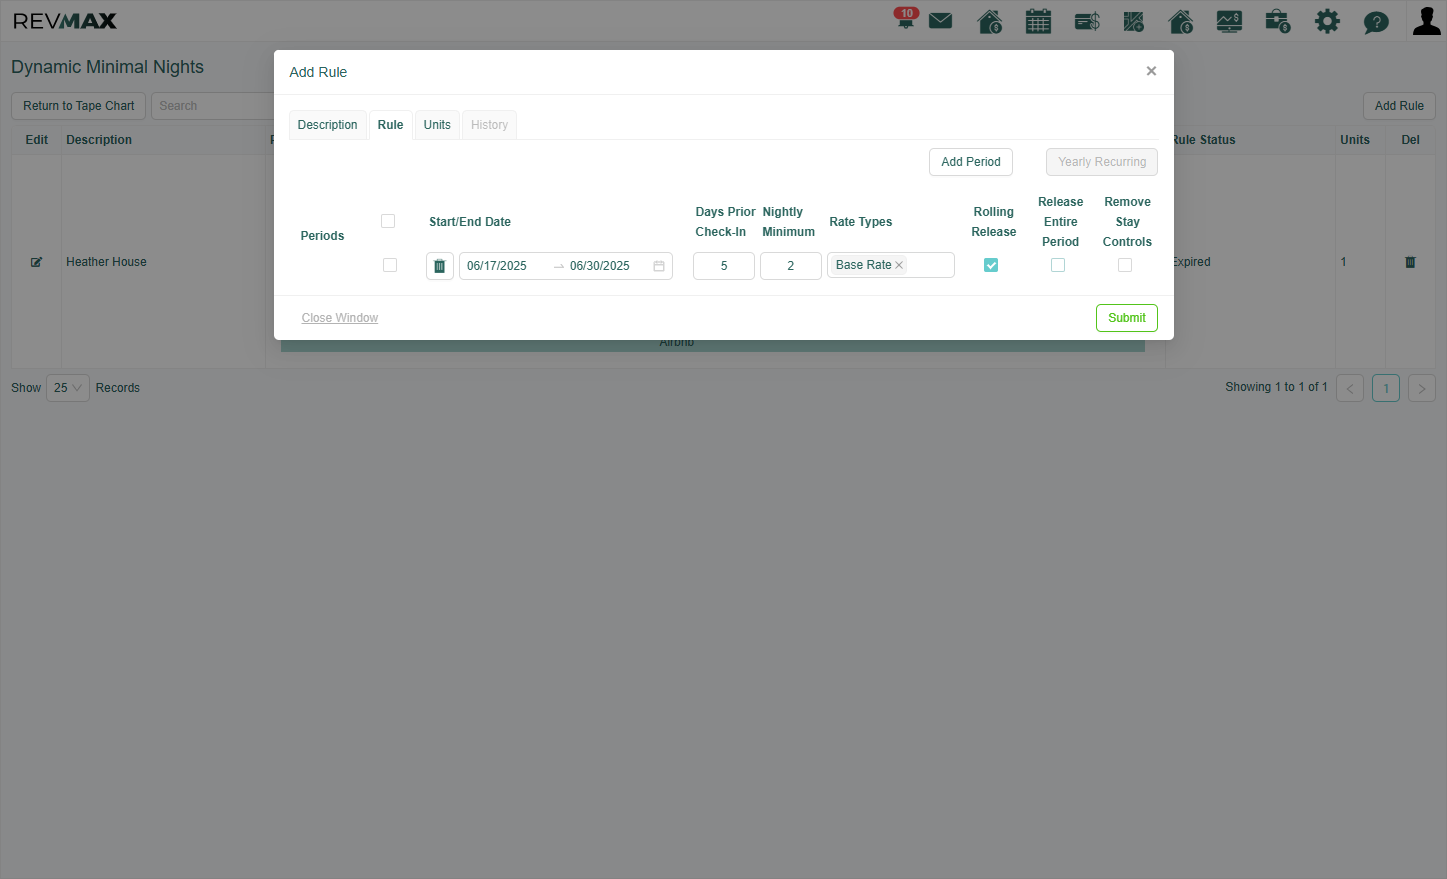Click the Add Period button
The height and width of the screenshot is (879, 1447).
(971, 162)
